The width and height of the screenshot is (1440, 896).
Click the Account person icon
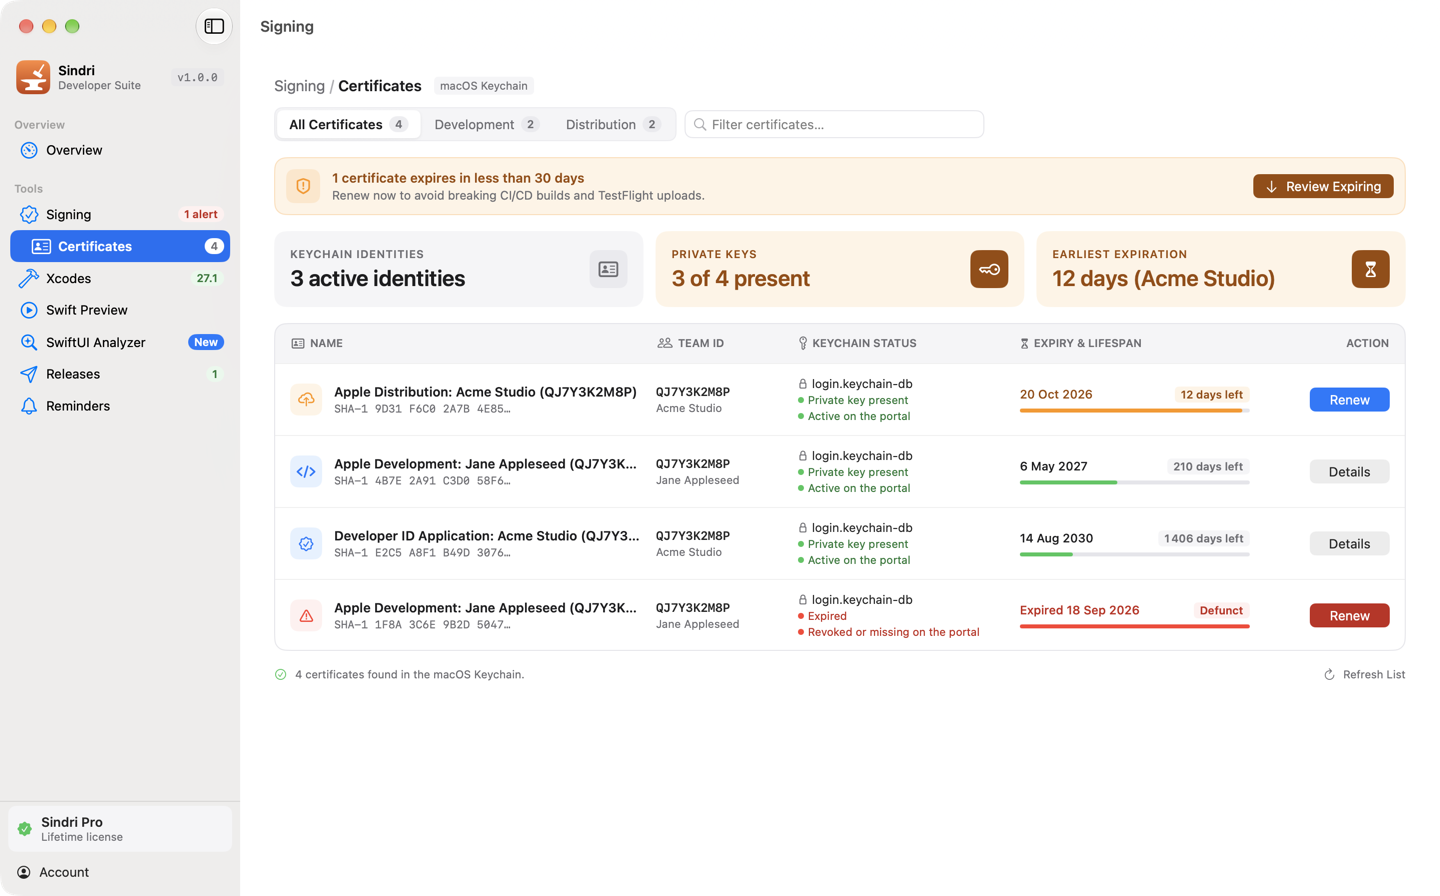(x=24, y=872)
